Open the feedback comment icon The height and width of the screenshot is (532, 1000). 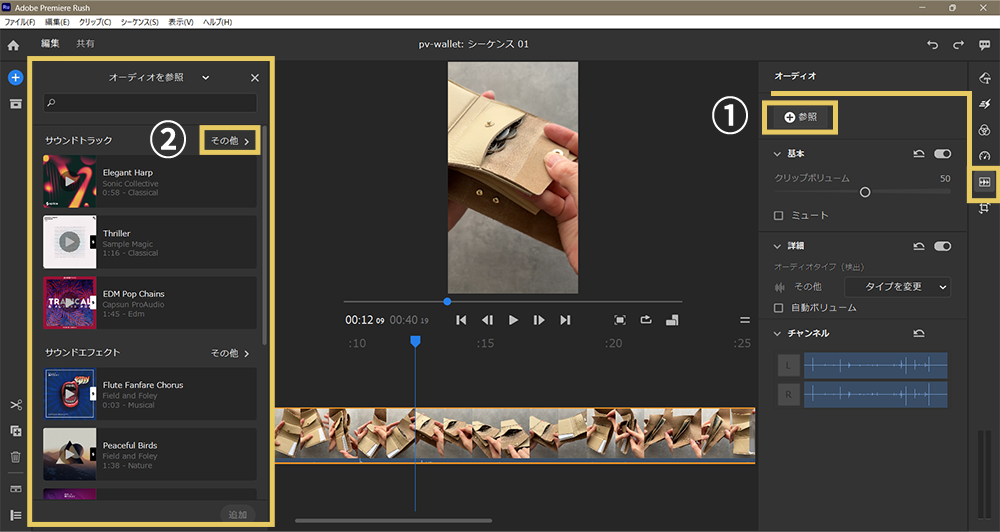coord(985,45)
